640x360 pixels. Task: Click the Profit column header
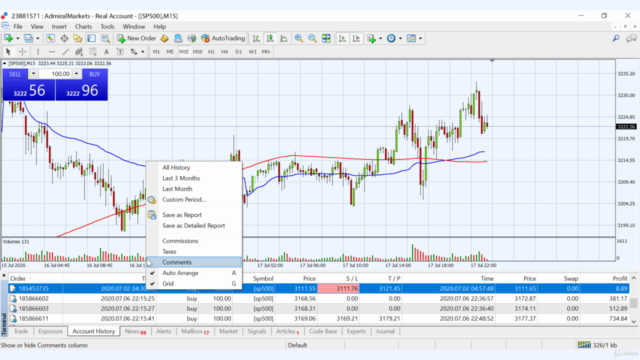[620, 278]
